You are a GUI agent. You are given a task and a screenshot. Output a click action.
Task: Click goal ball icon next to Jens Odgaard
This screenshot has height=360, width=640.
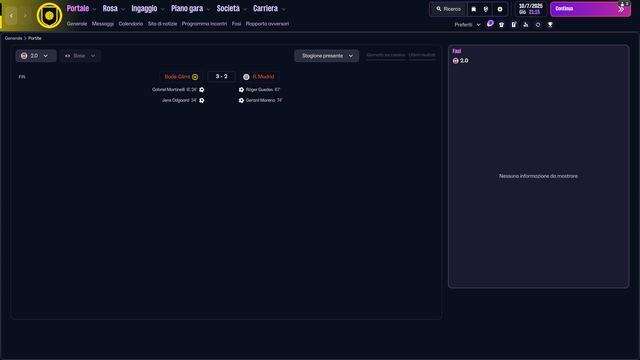point(202,100)
